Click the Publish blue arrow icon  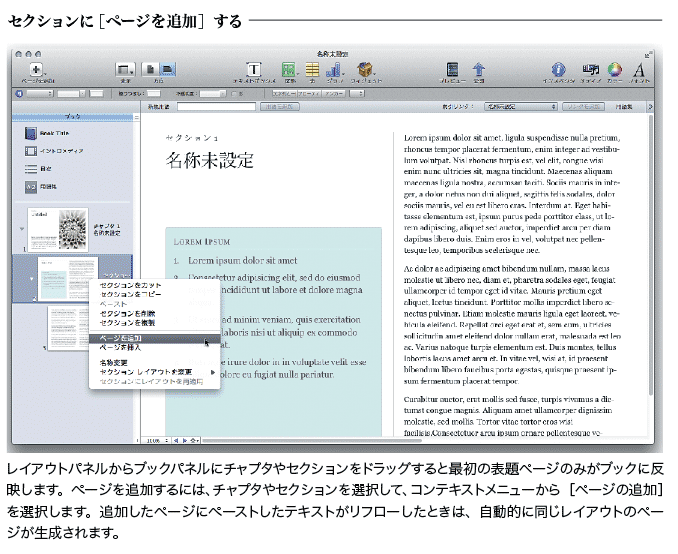(478, 70)
